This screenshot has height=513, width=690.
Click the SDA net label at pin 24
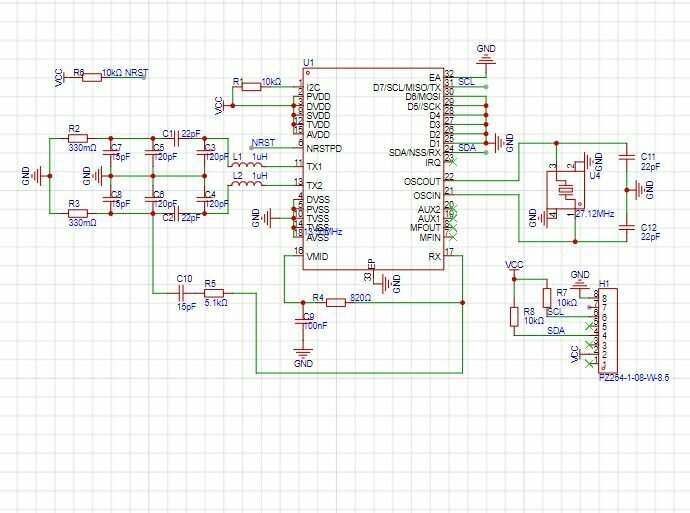coord(467,147)
